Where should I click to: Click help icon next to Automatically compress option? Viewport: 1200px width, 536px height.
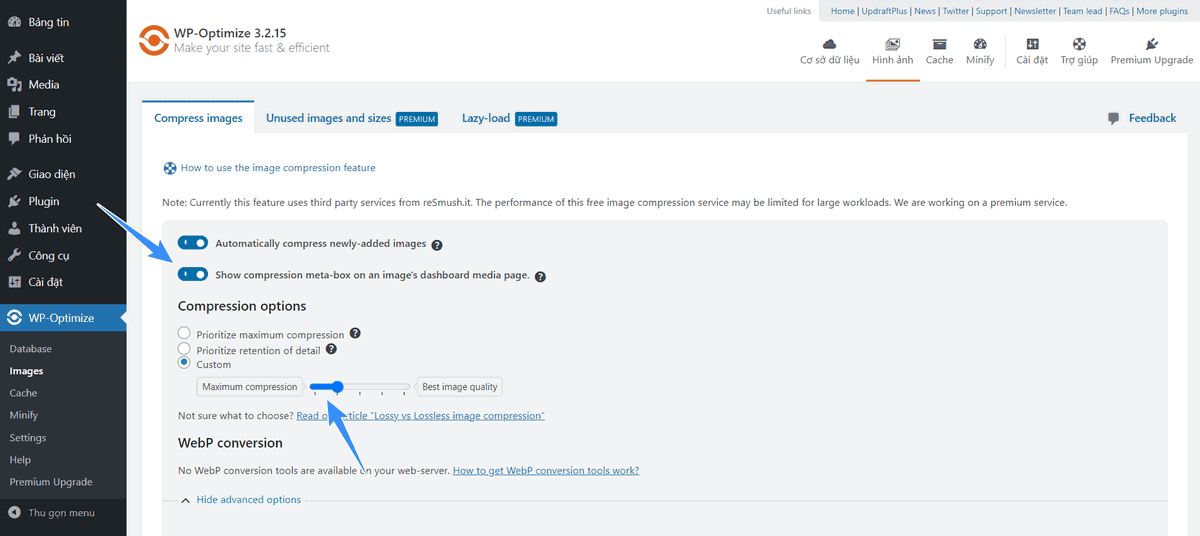[437, 244]
